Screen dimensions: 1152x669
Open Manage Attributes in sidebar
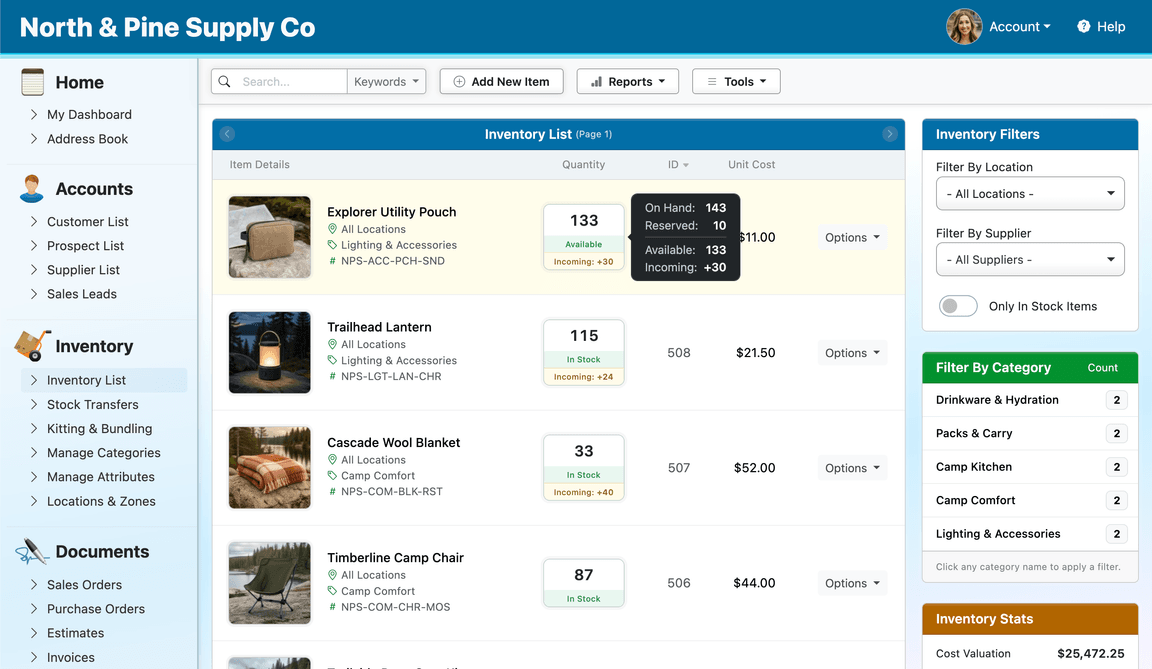(101, 477)
